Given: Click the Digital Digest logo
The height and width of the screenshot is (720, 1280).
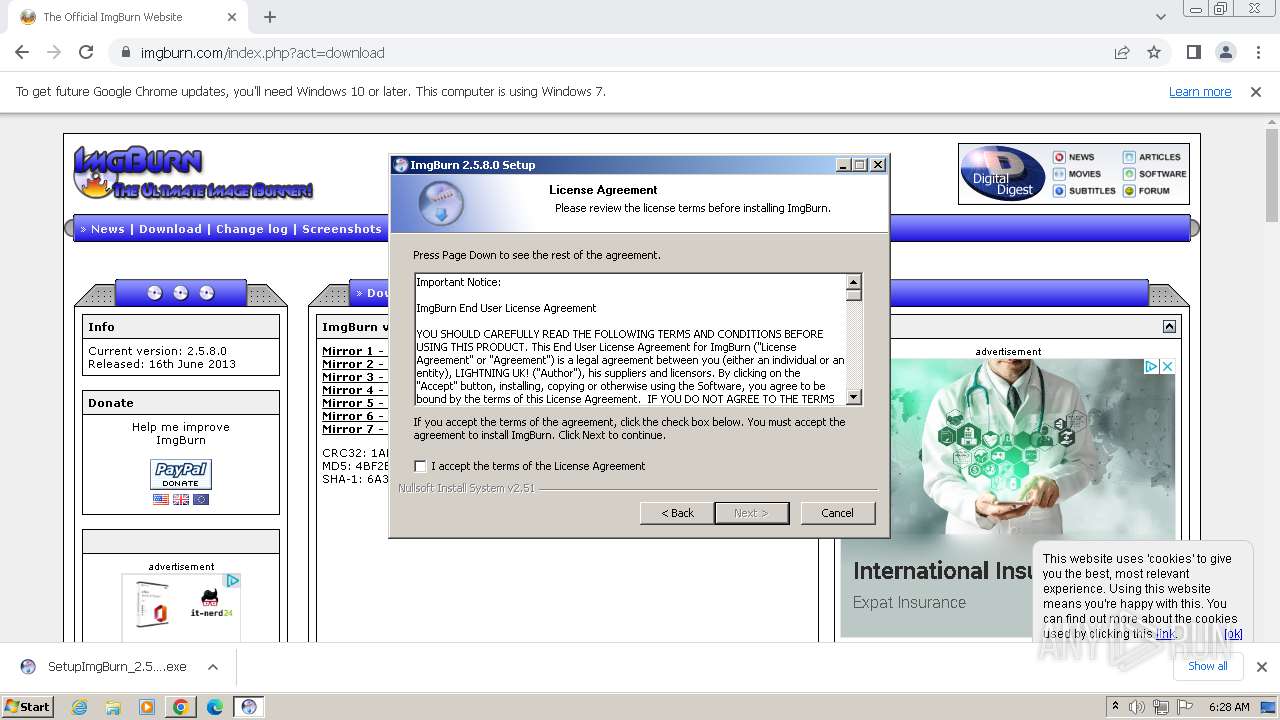Looking at the screenshot, I should [x=1003, y=174].
